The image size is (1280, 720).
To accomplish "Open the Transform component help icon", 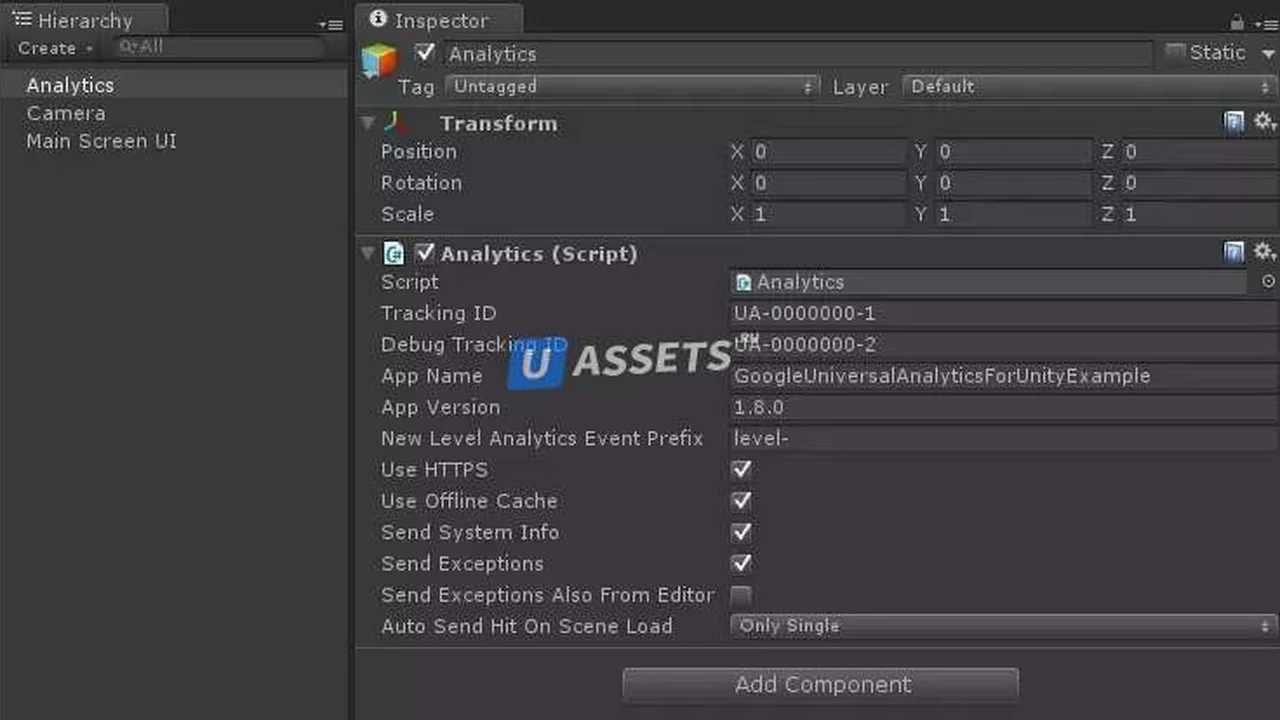I will 1235,122.
